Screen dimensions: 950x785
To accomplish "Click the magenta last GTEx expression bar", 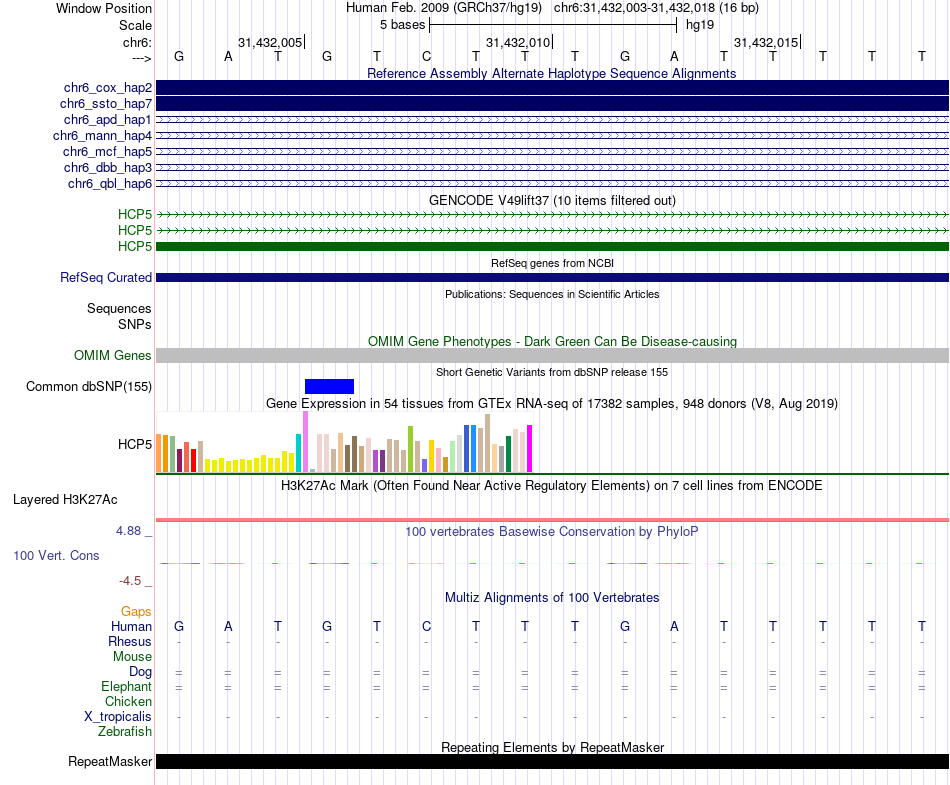I will 530,448.
